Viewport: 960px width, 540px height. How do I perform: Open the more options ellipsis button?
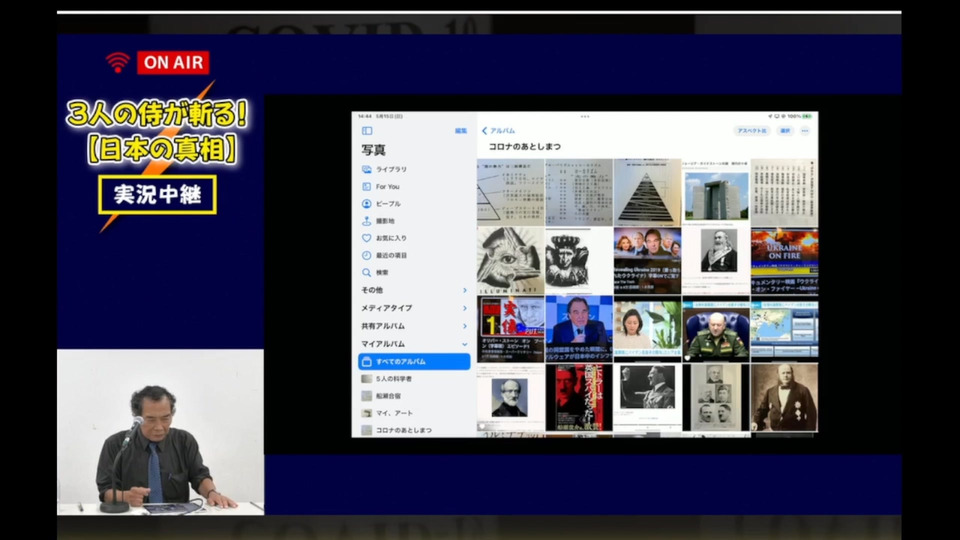(805, 130)
